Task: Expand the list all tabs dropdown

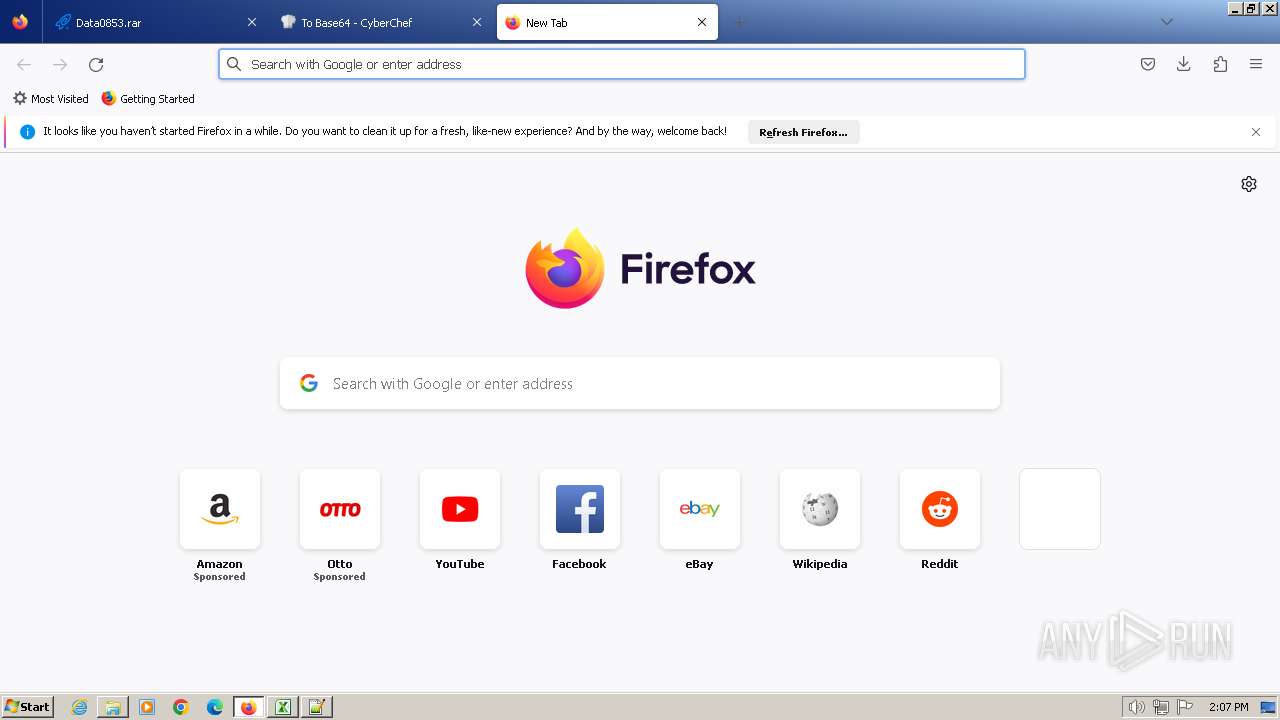Action: click(x=1166, y=22)
